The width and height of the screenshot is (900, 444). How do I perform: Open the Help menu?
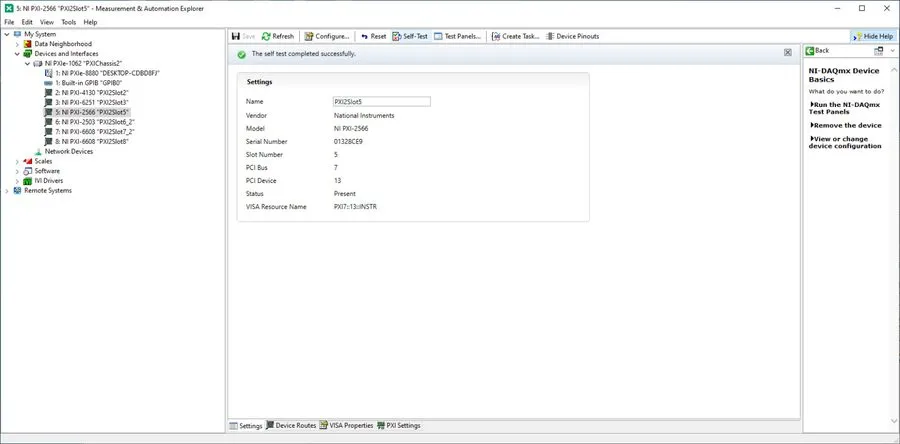click(90, 22)
